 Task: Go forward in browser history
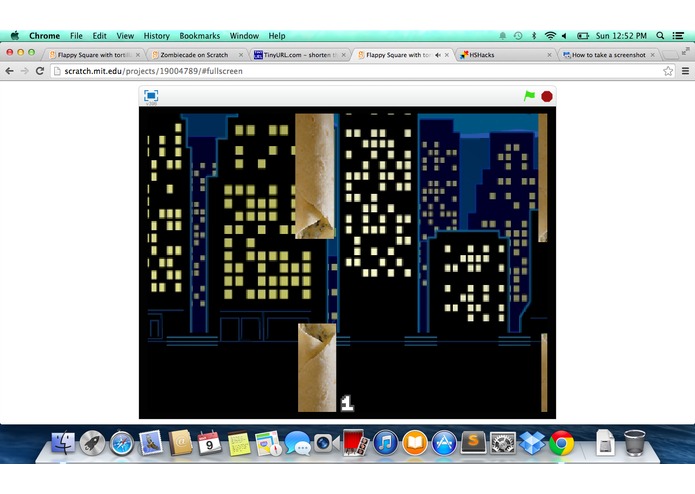(x=25, y=71)
